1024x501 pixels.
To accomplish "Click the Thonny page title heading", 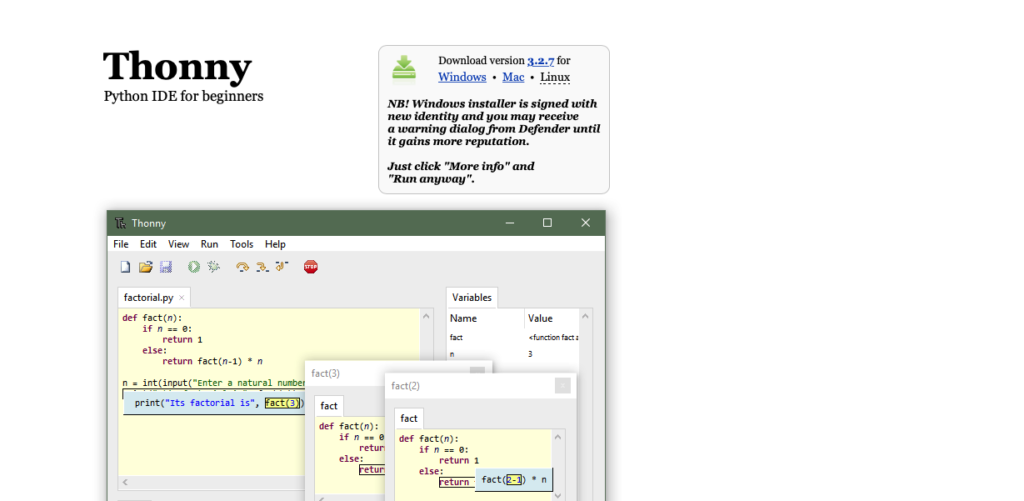I will click(x=178, y=66).
